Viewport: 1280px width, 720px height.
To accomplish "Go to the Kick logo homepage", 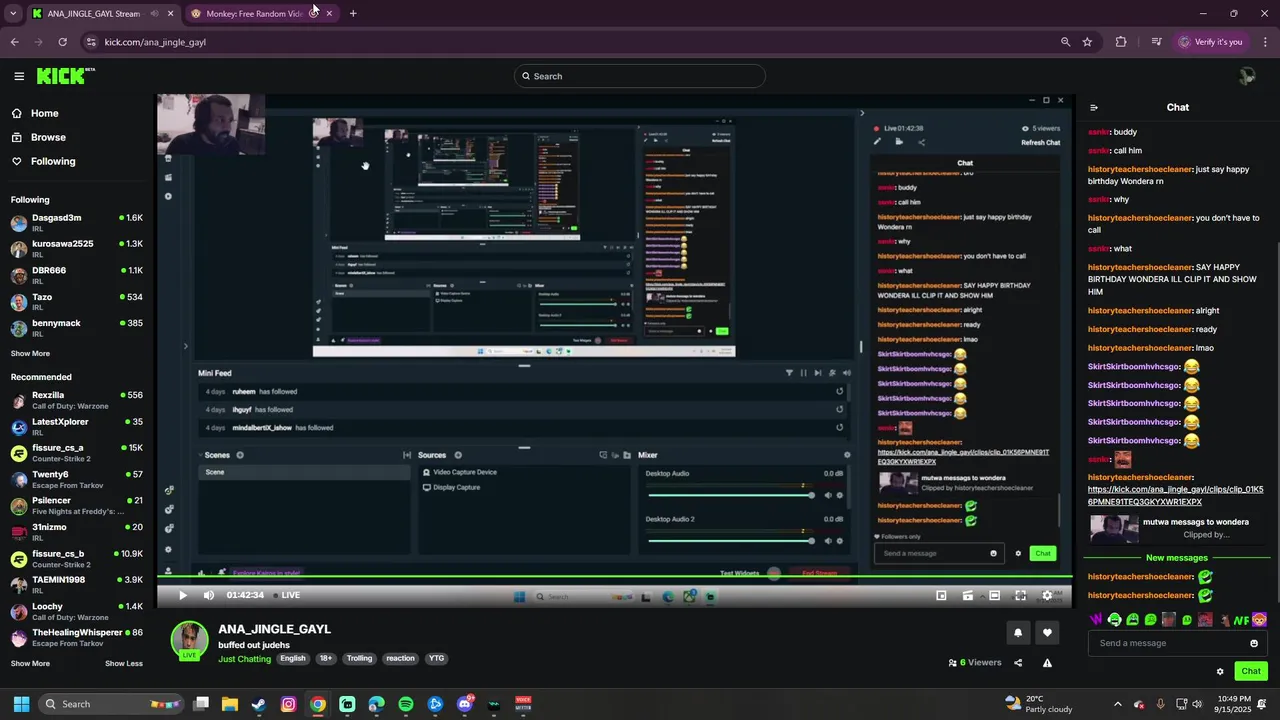I will click(x=65, y=76).
